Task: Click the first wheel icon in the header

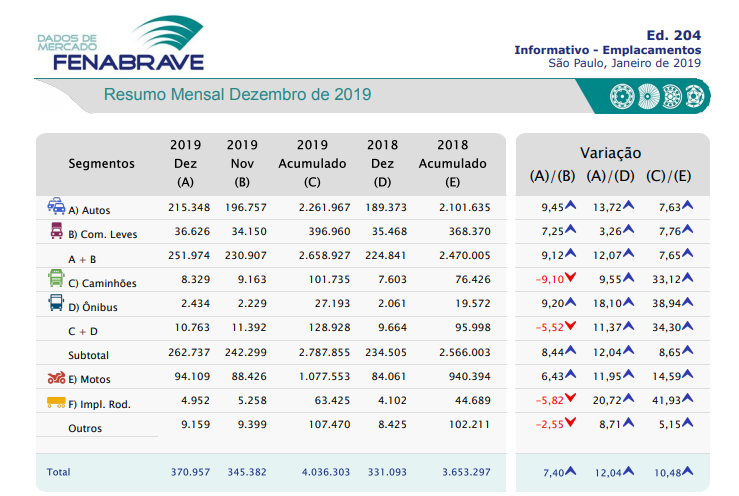Action: (x=620, y=96)
